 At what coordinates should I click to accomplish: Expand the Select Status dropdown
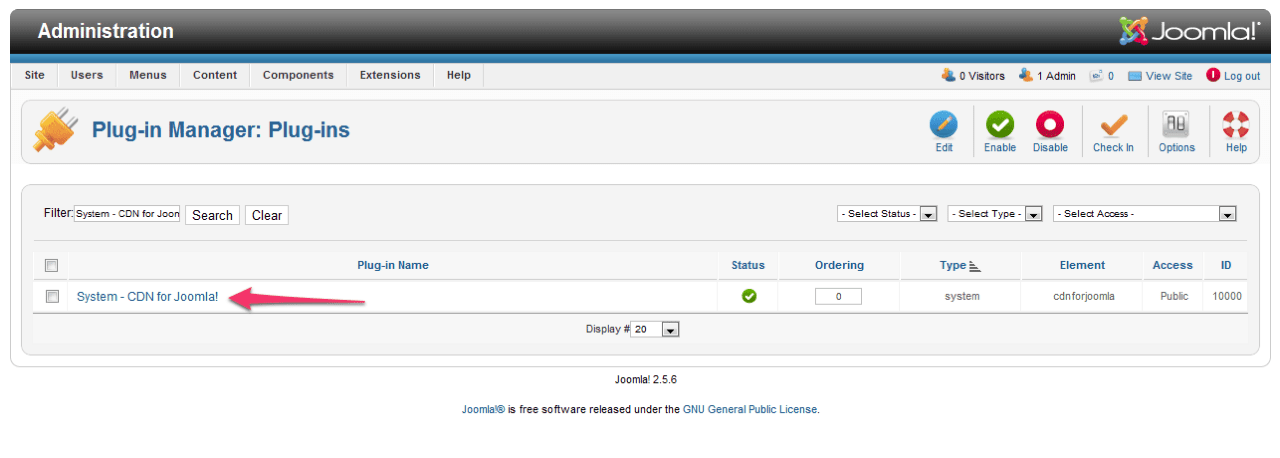887,214
